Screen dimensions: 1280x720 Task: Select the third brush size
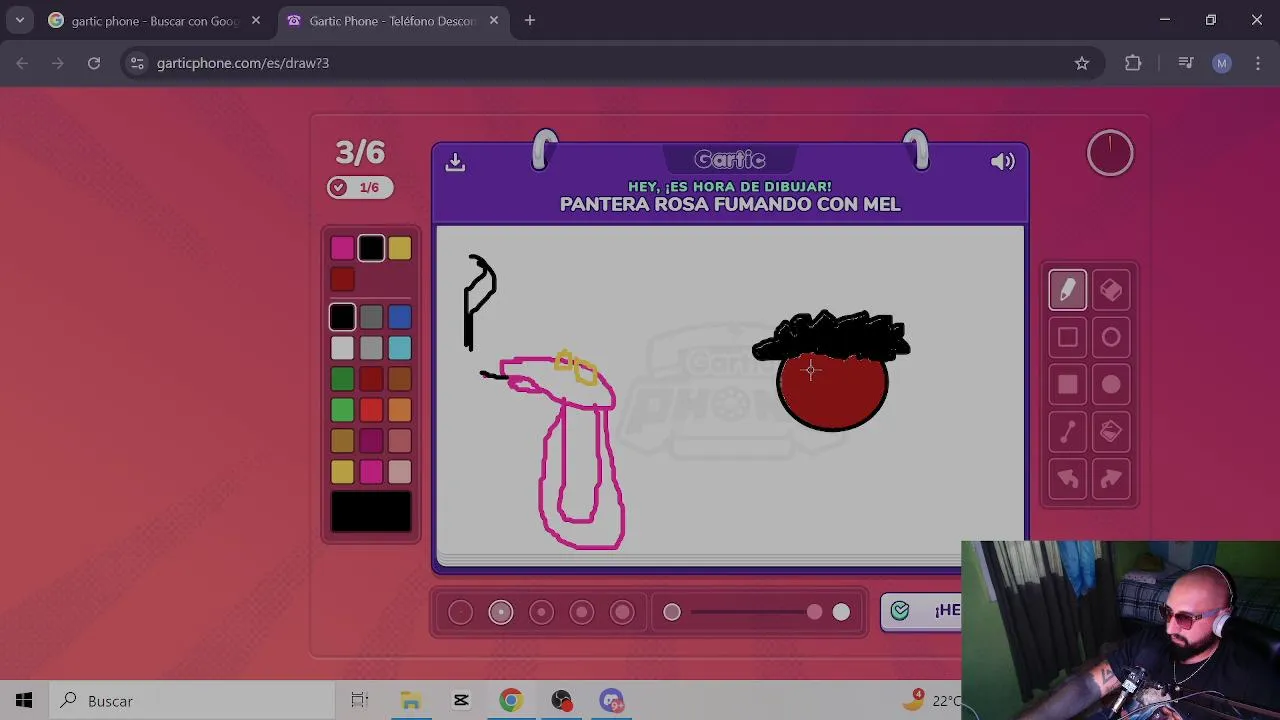coord(541,612)
